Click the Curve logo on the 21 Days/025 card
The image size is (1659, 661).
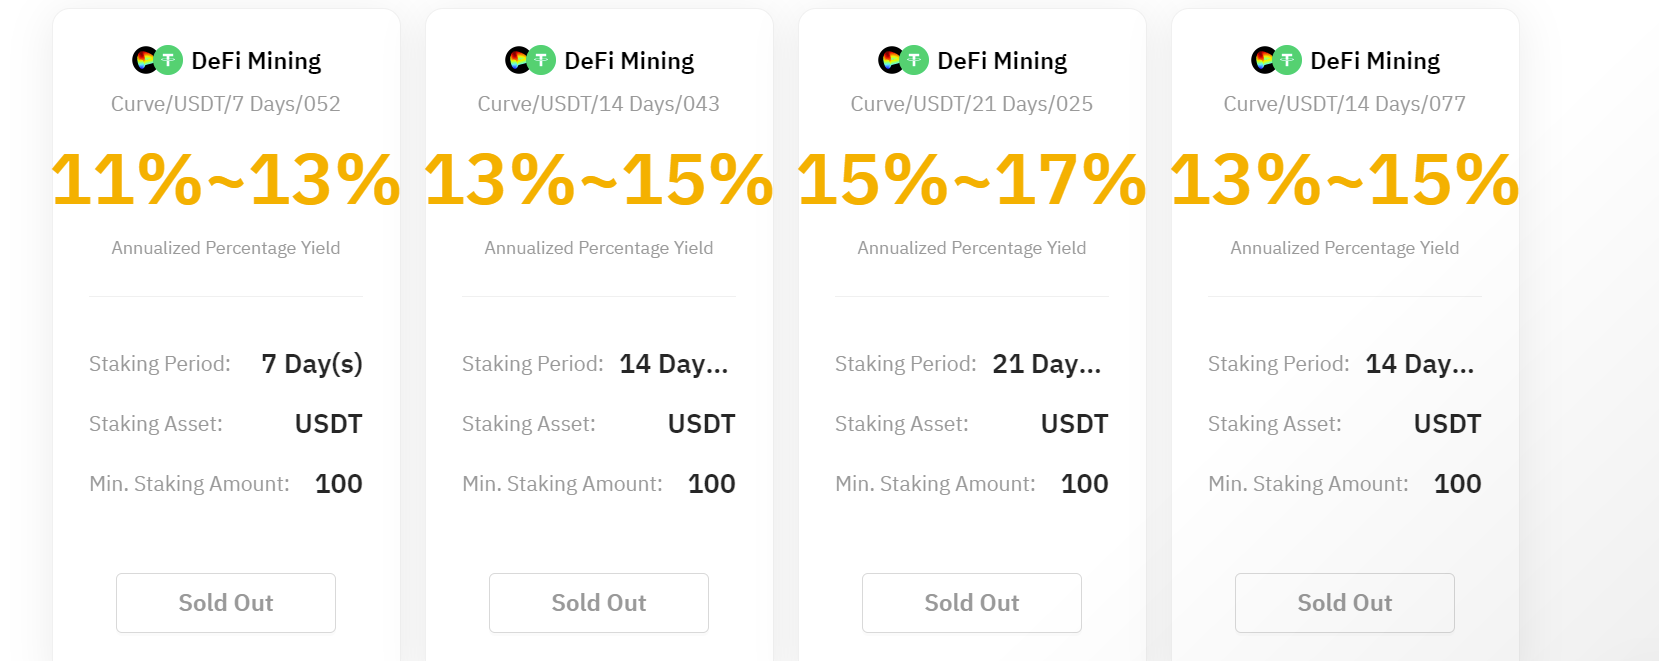(889, 60)
